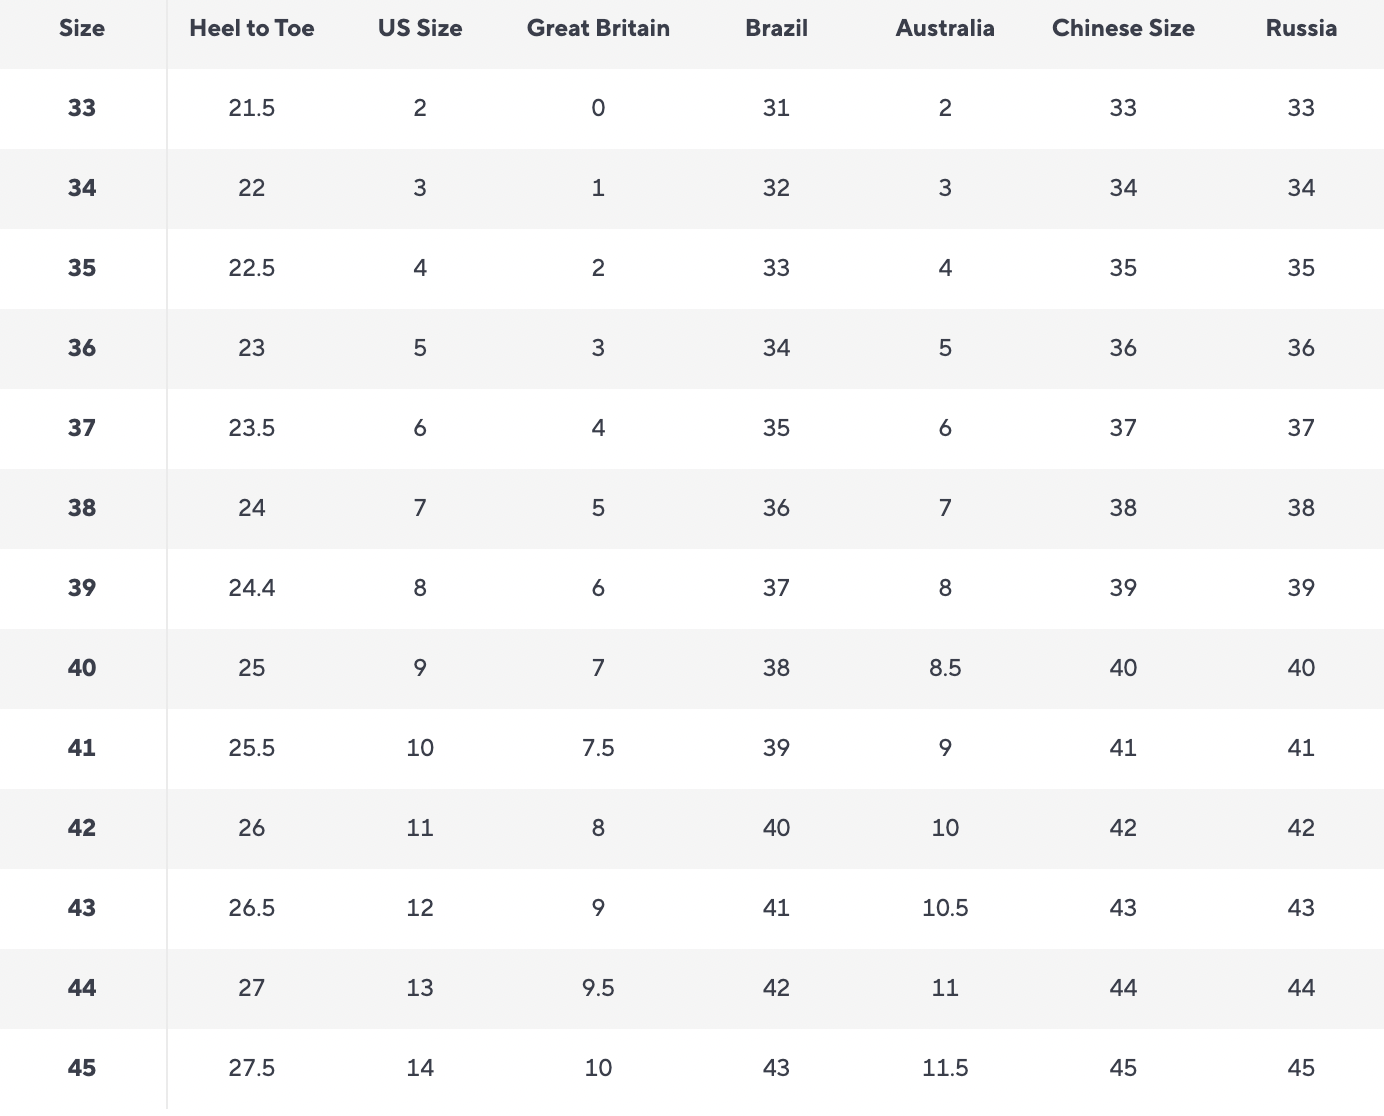Select the 21.5 heel to toe value
The width and height of the screenshot is (1384, 1116).
point(252,108)
